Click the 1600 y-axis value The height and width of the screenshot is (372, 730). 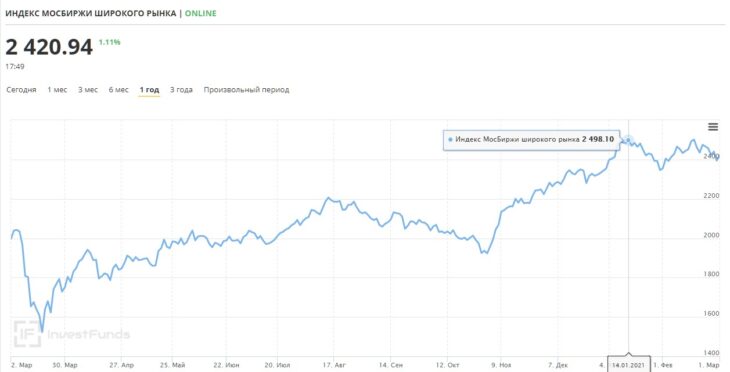[x=711, y=314]
